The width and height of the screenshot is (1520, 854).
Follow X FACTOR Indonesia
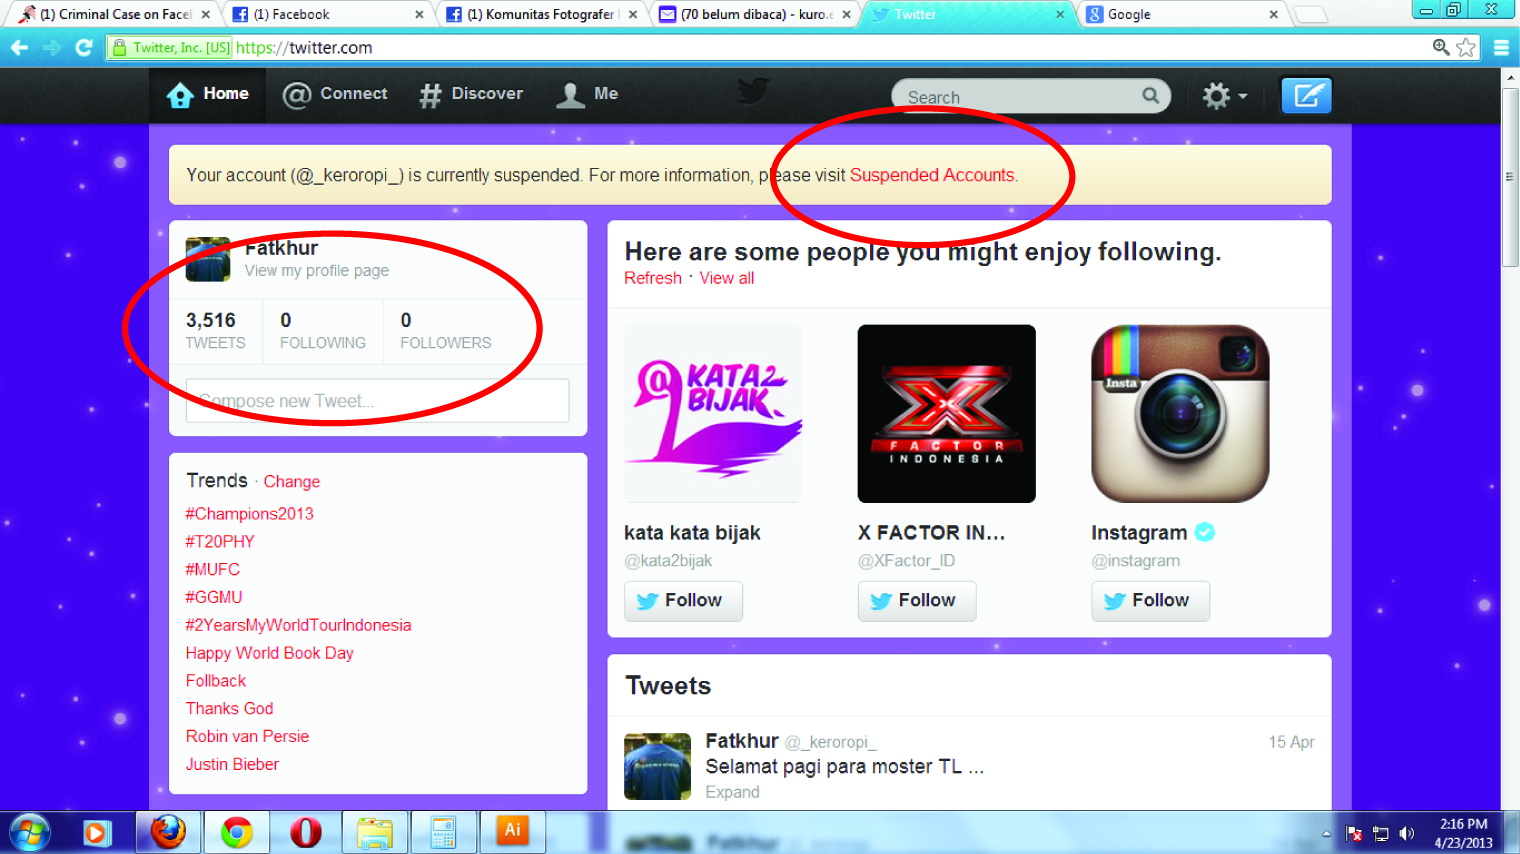(917, 601)
